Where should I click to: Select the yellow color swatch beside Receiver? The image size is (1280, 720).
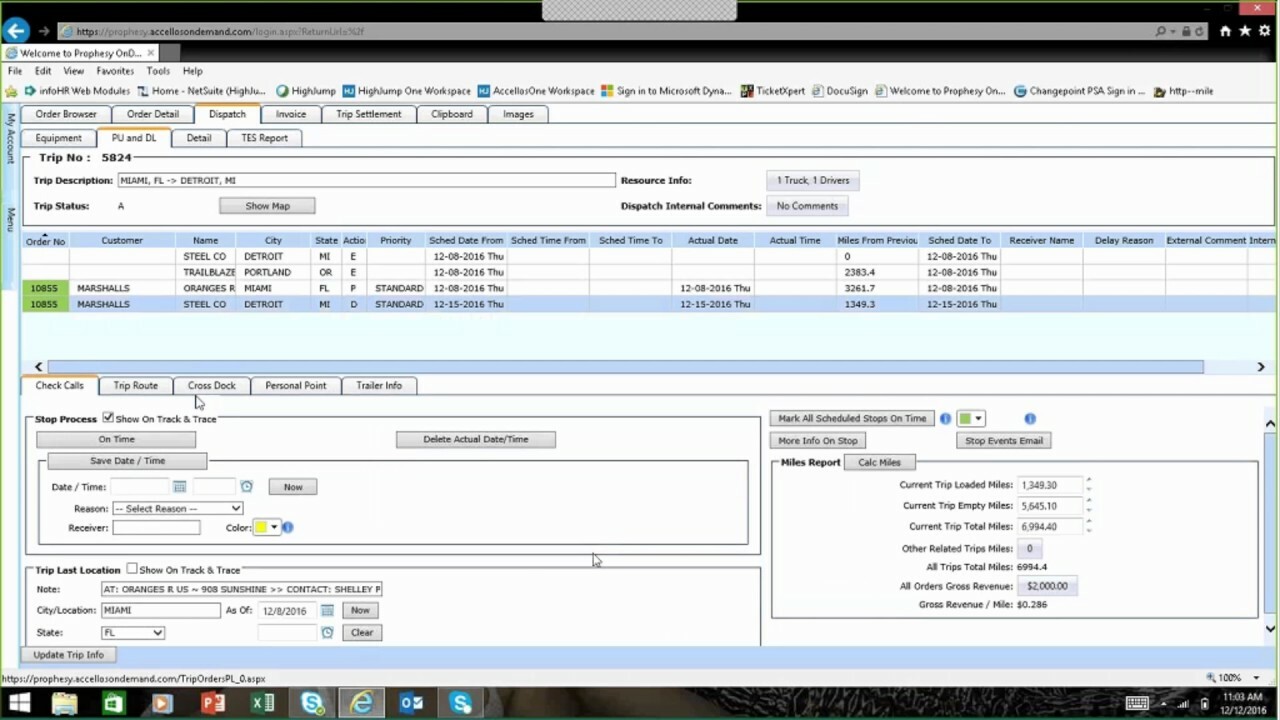click(x=262, y=527)
